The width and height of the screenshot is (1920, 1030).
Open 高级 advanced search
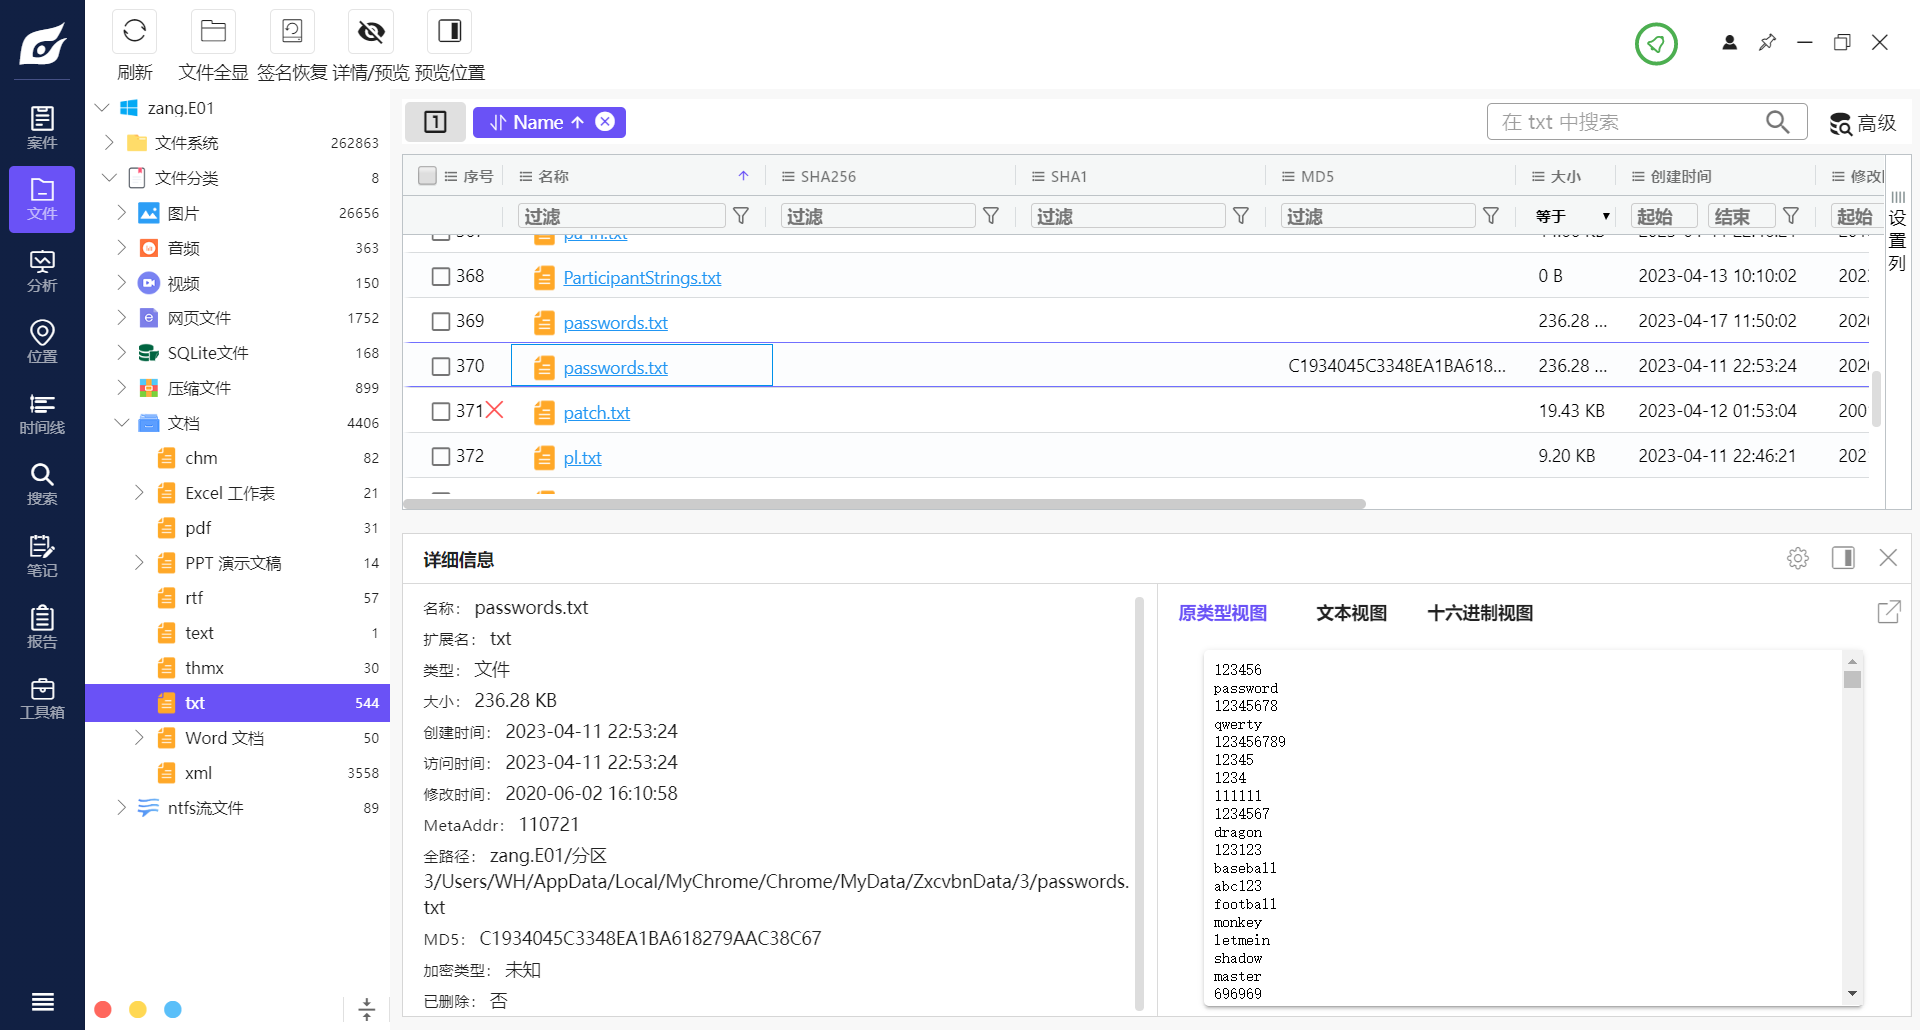[1863, 123]
